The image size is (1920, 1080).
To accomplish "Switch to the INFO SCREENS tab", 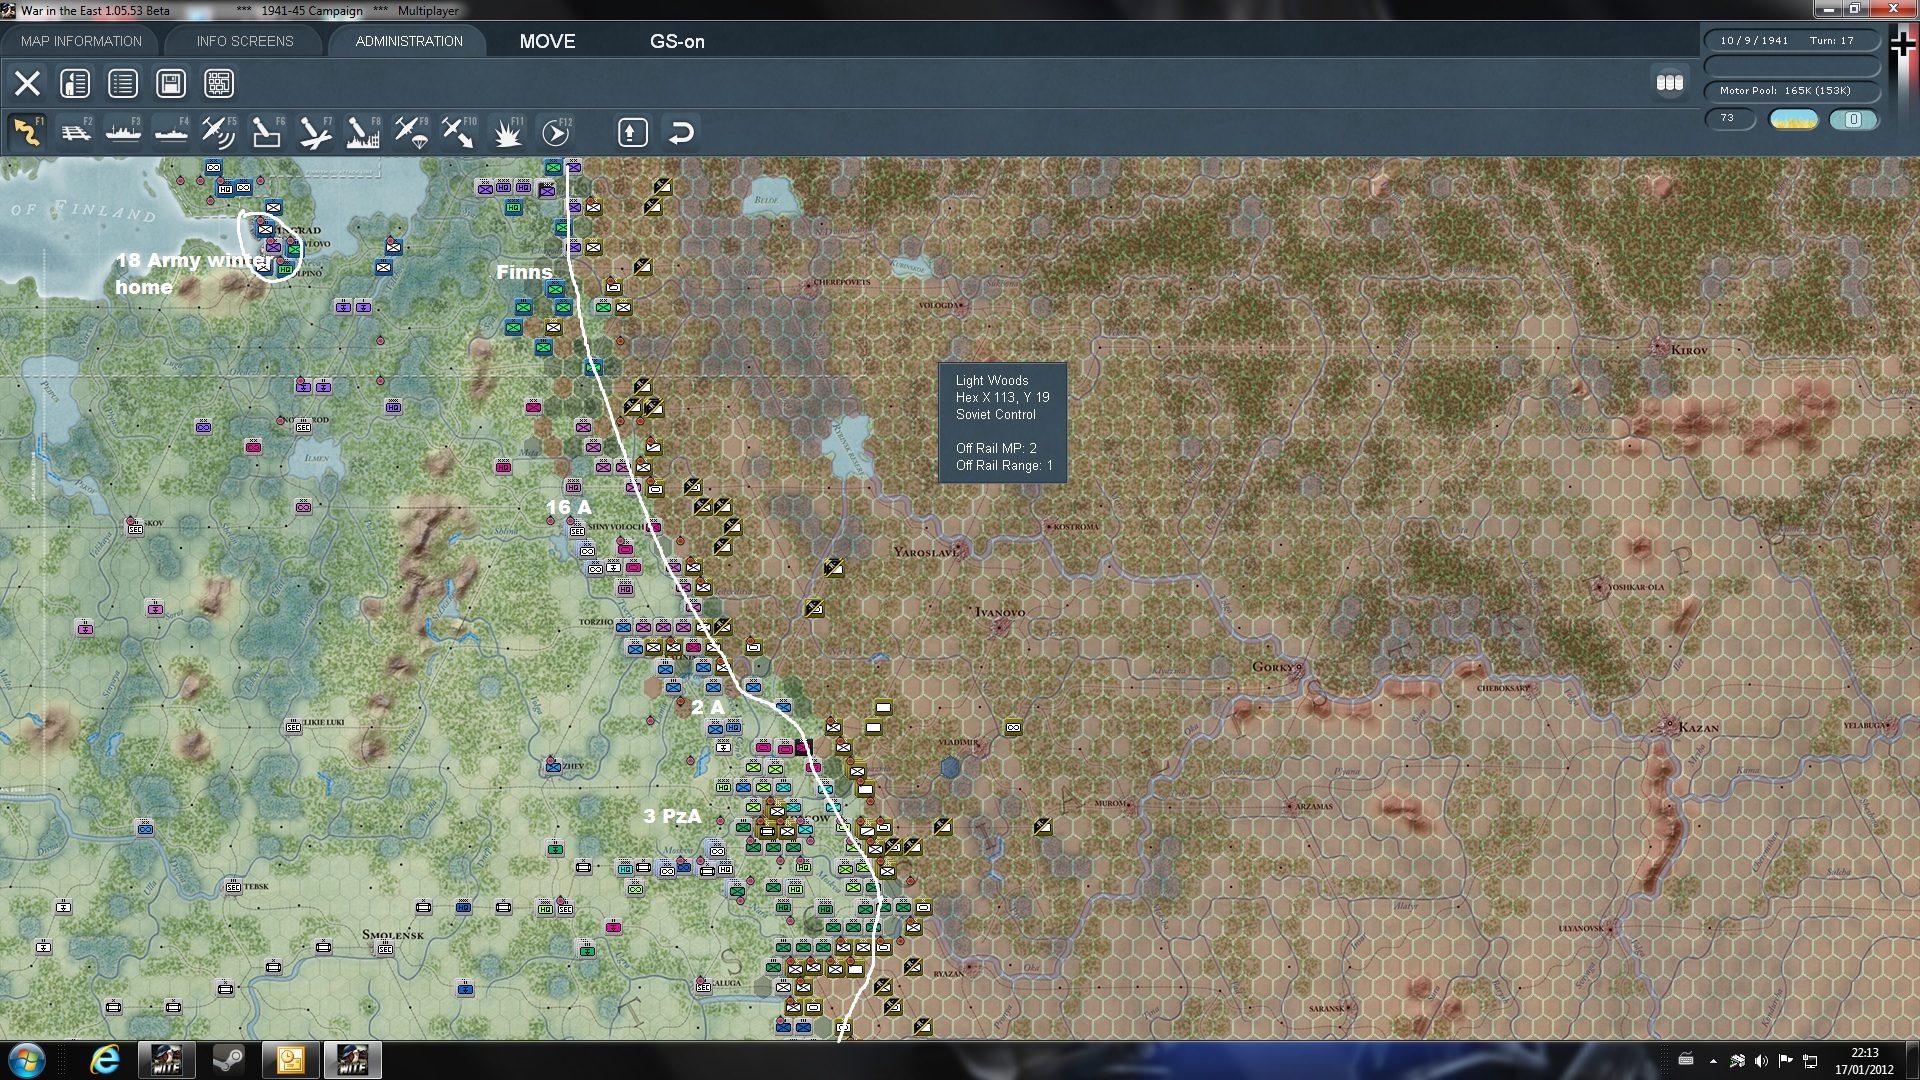I will (245, 41).
